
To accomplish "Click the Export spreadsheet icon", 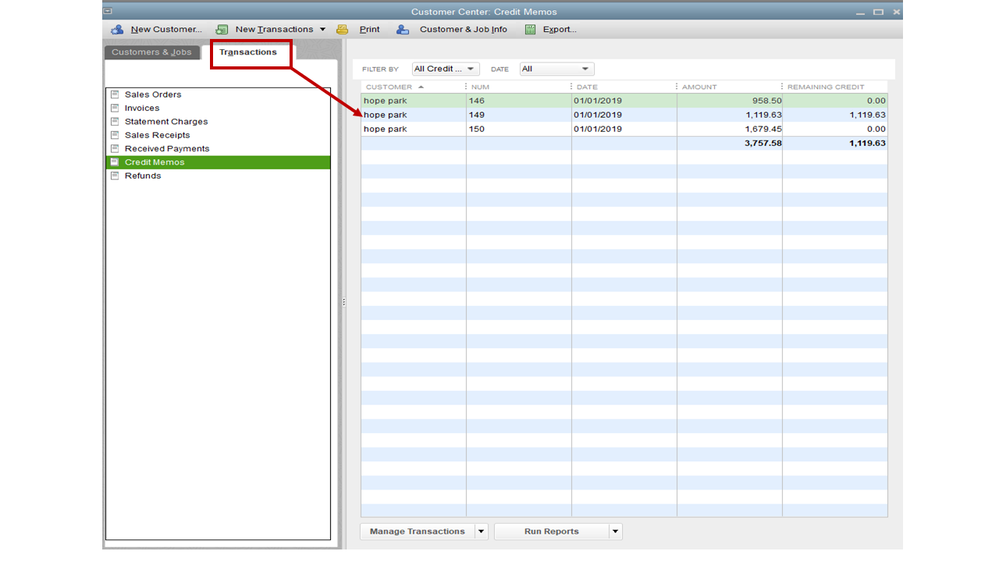I will coord(530,29).
